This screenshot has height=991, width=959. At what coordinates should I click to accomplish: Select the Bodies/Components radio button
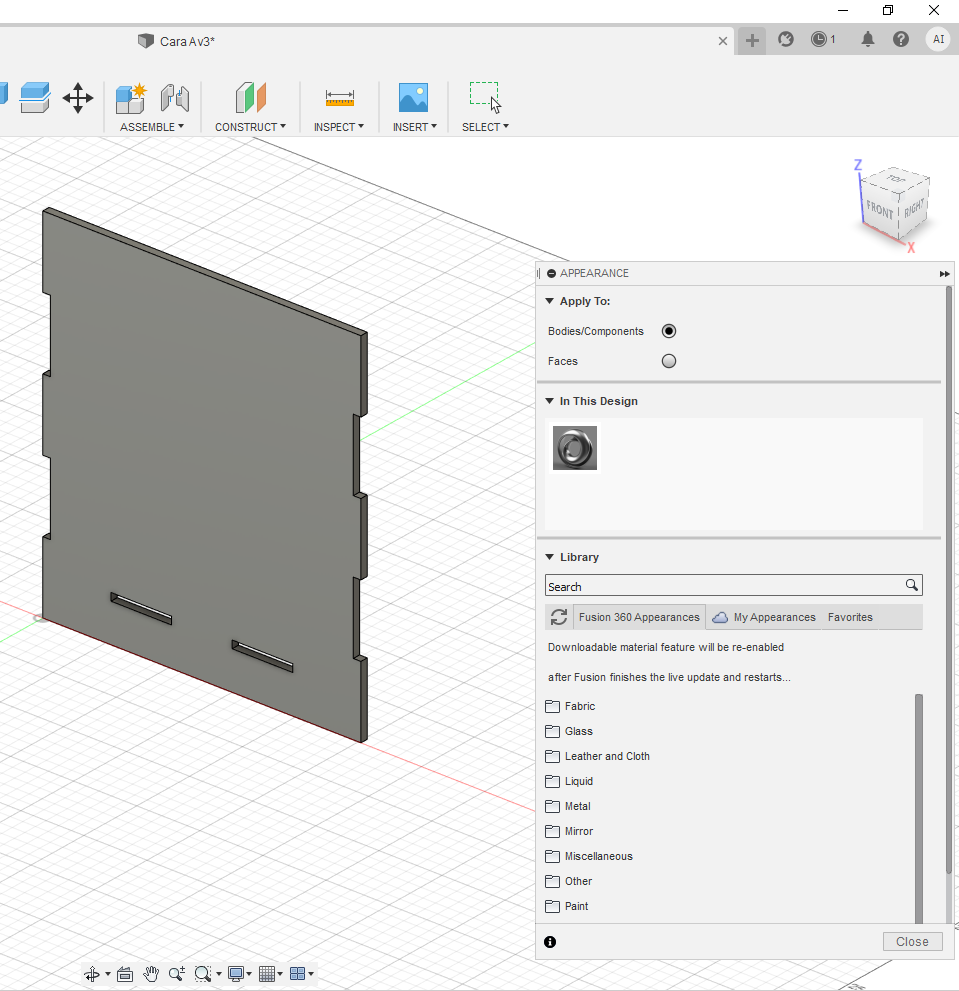(x=669, y=331)
